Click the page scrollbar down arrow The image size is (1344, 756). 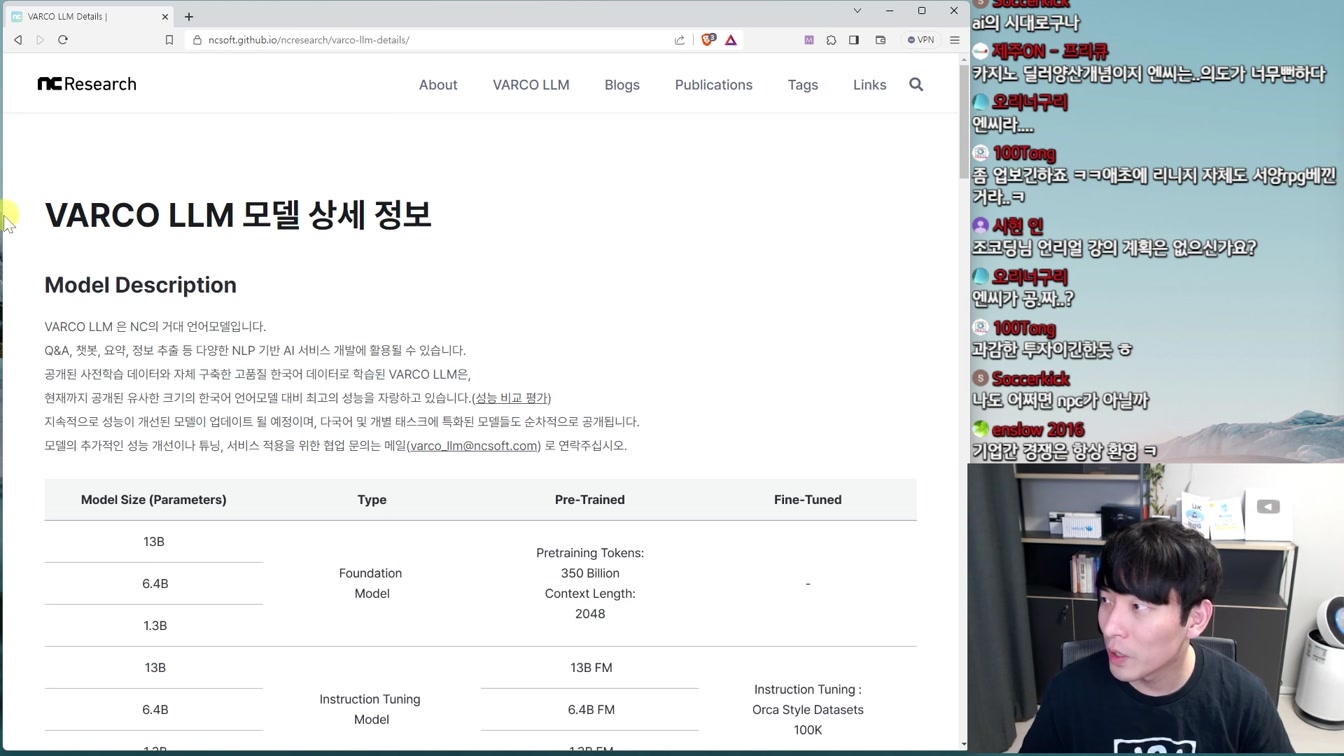(x=963, y=744)
